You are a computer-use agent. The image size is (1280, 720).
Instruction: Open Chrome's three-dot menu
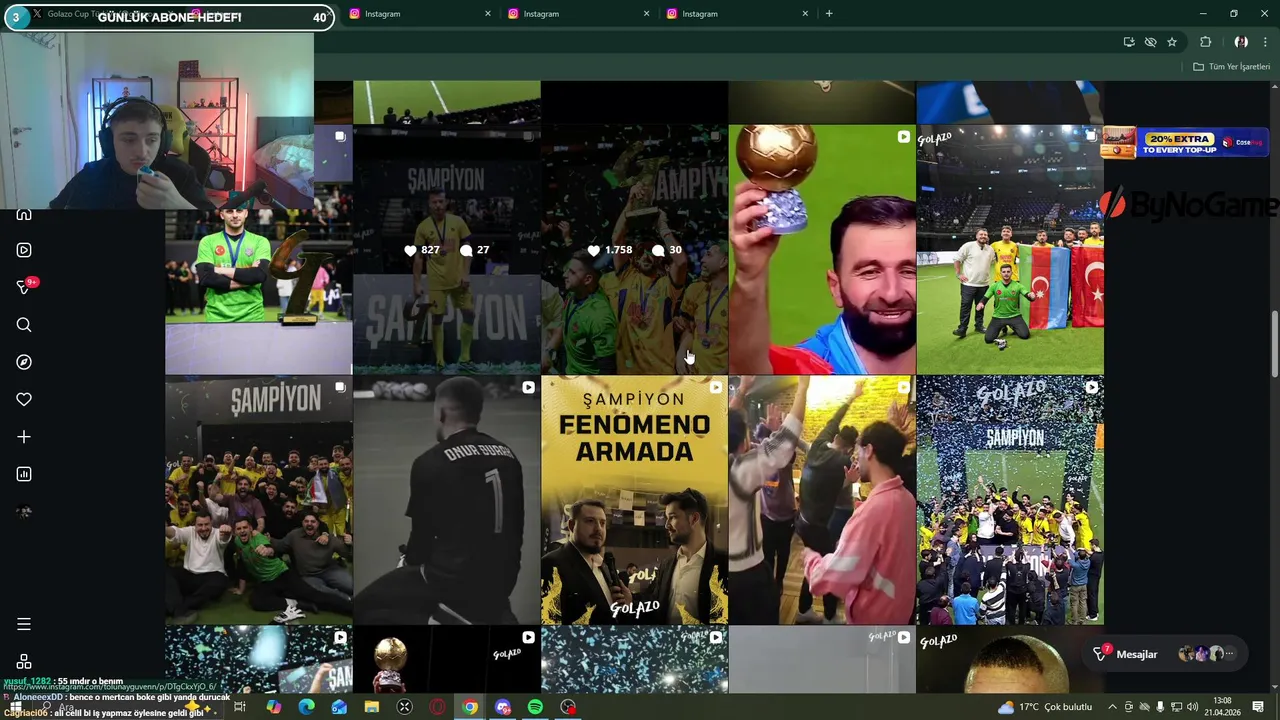[1264, 42]
